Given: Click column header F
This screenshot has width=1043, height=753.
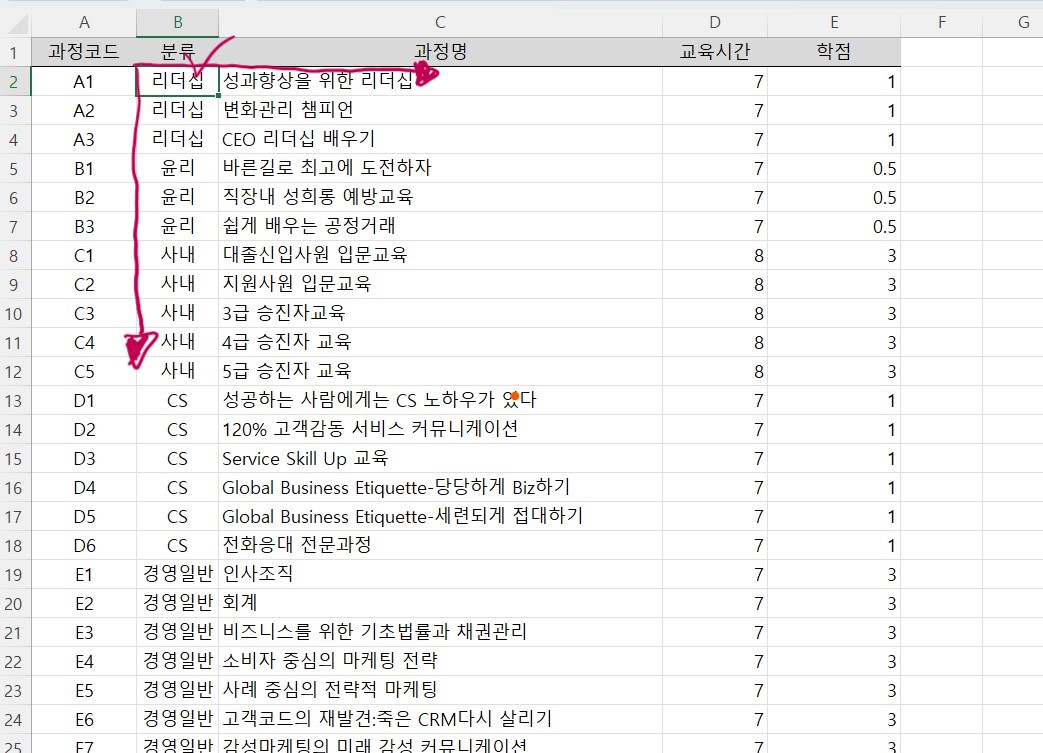Looking at the screenshot, I should [x=940, y=21].
